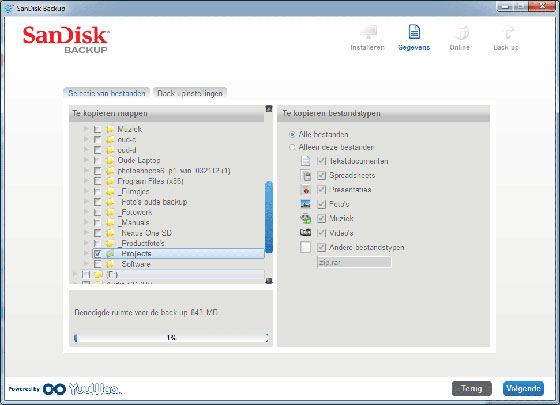Screen dimensions: 560x405
Task: Toggle the Spreadsheets checkbox
Action: (x=321, y=175)
